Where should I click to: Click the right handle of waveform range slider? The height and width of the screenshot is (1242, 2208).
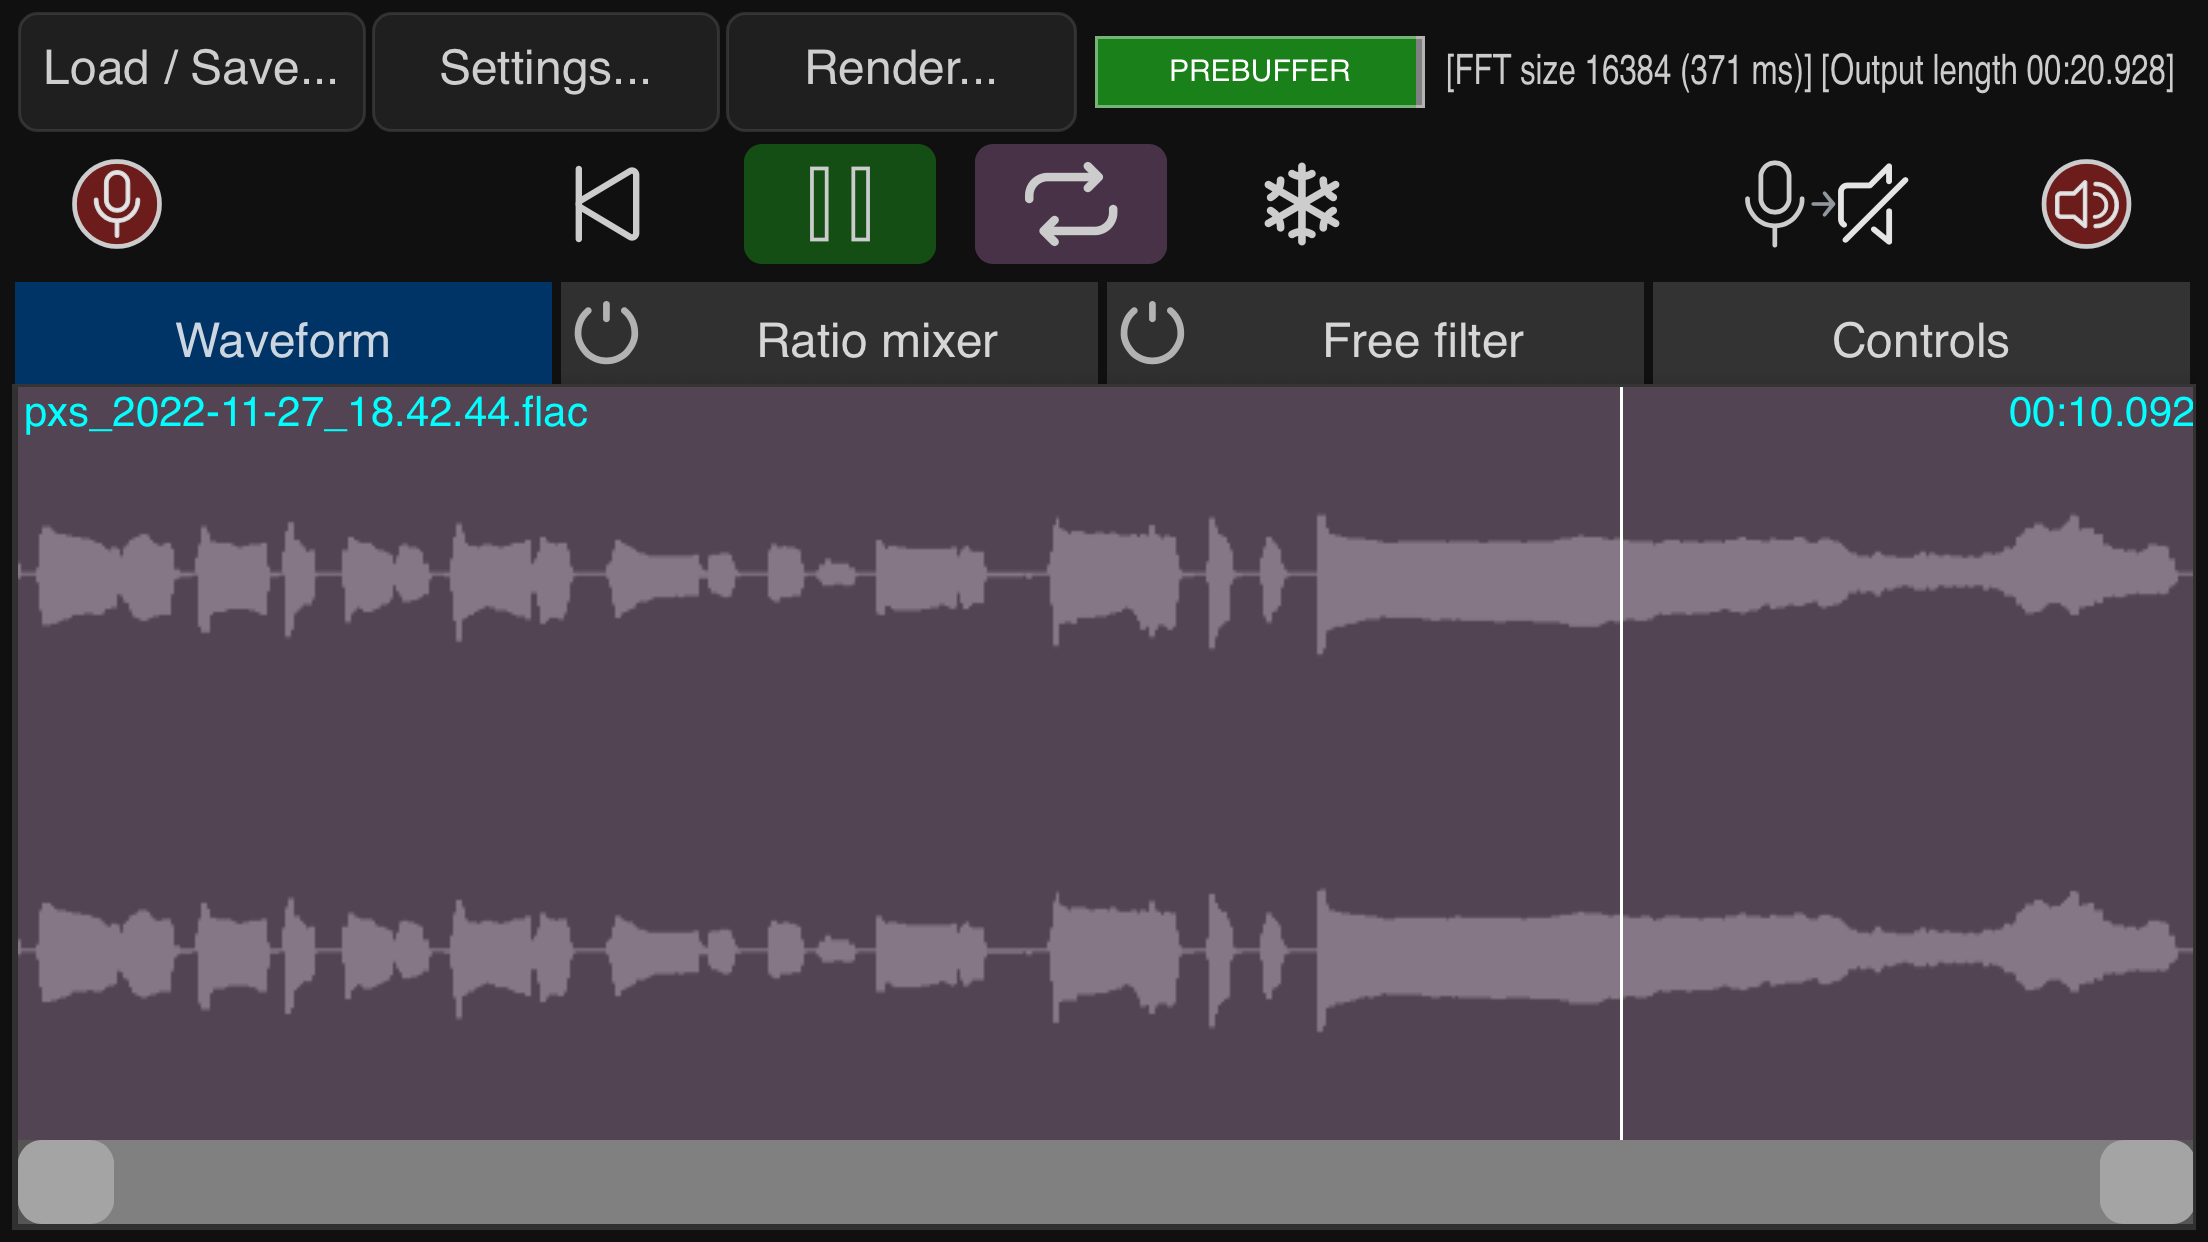pyautogui.click(x=2146, y=1182)
